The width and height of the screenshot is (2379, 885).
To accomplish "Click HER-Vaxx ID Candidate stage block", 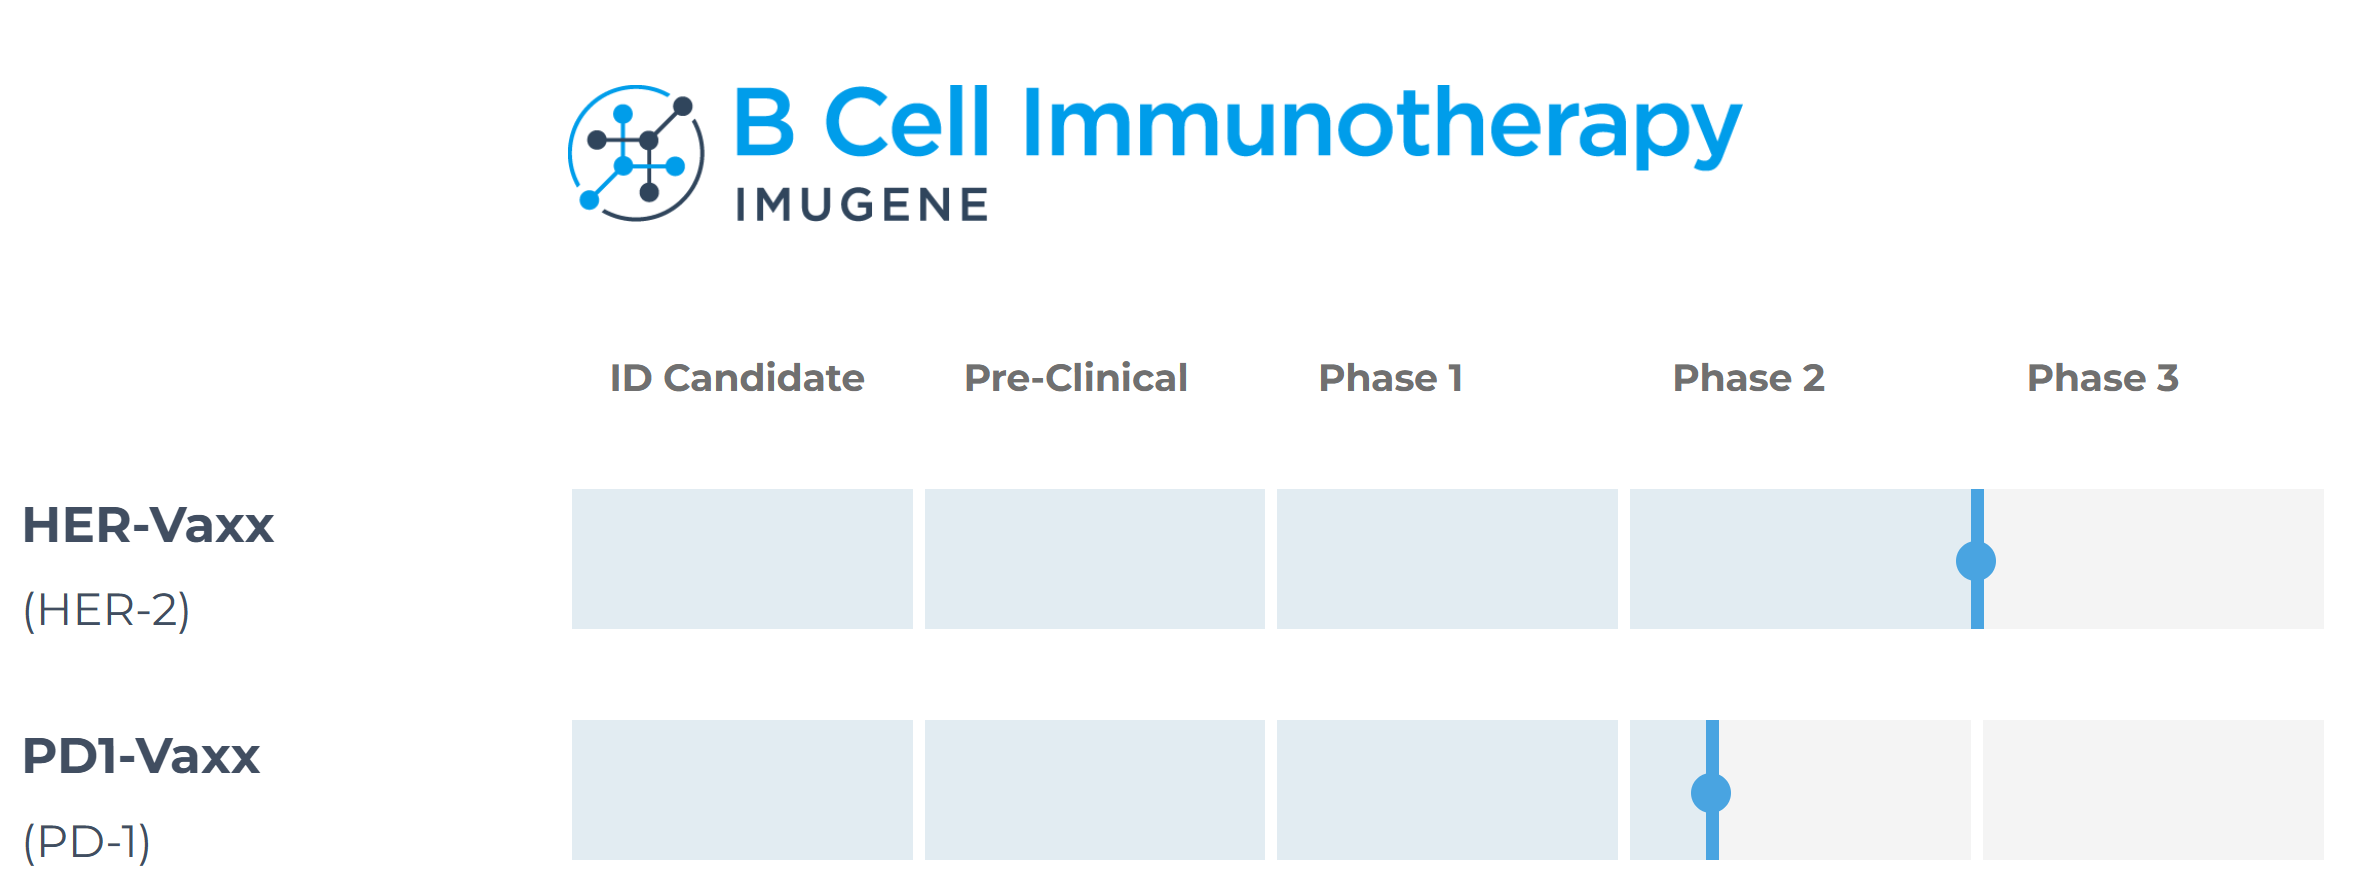I will tap(742, 559).
